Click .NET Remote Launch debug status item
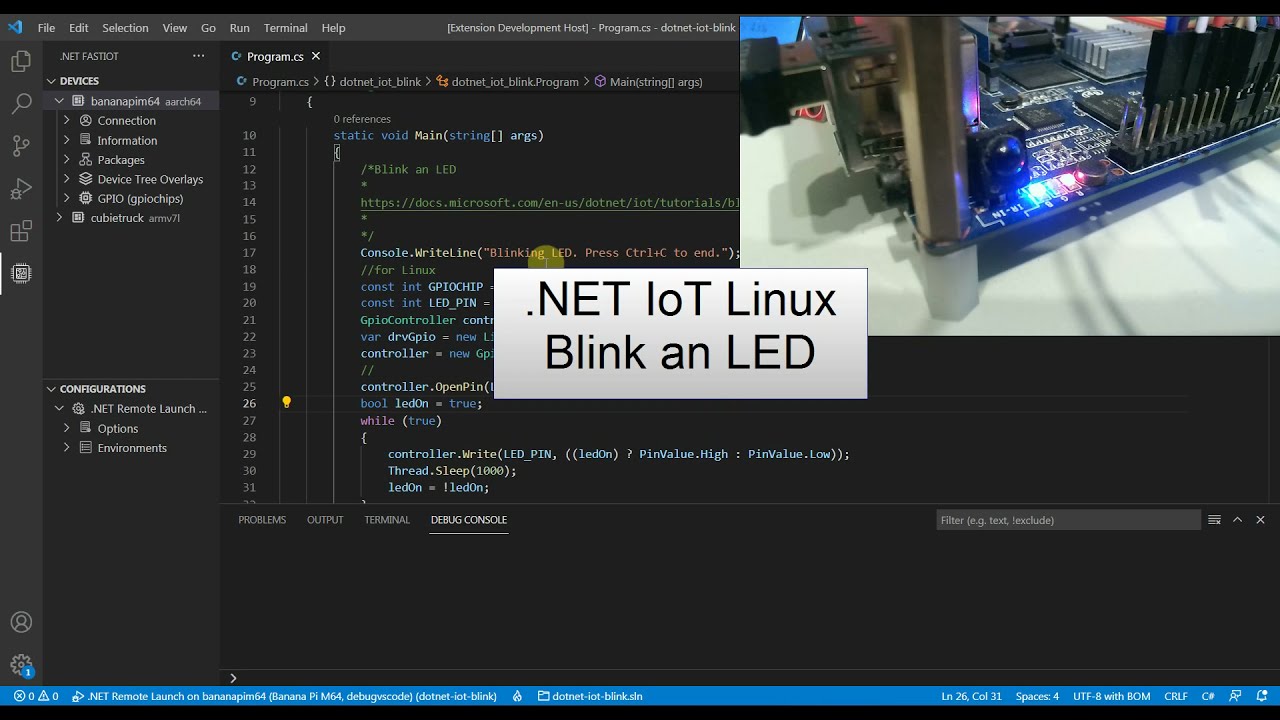Screen dimensions: 1280x720 284,696
